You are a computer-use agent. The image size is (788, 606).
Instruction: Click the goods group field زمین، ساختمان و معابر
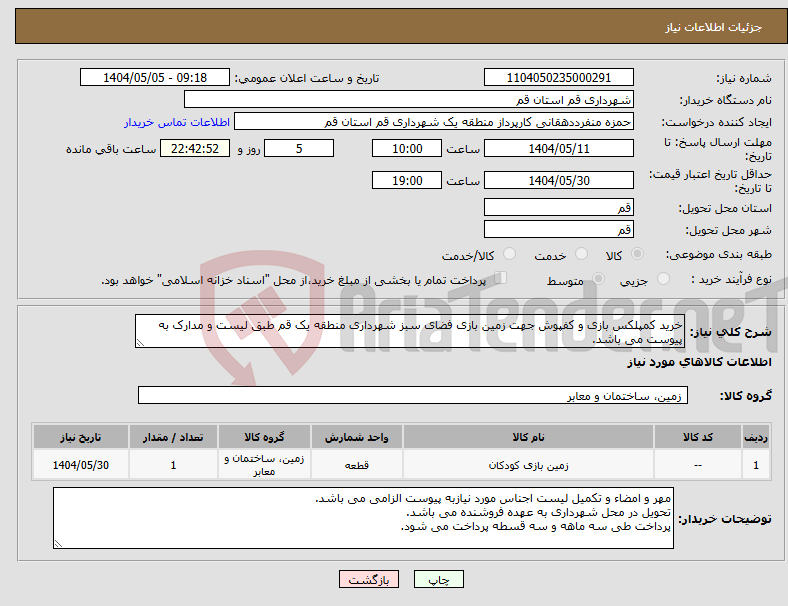point(413,395)
